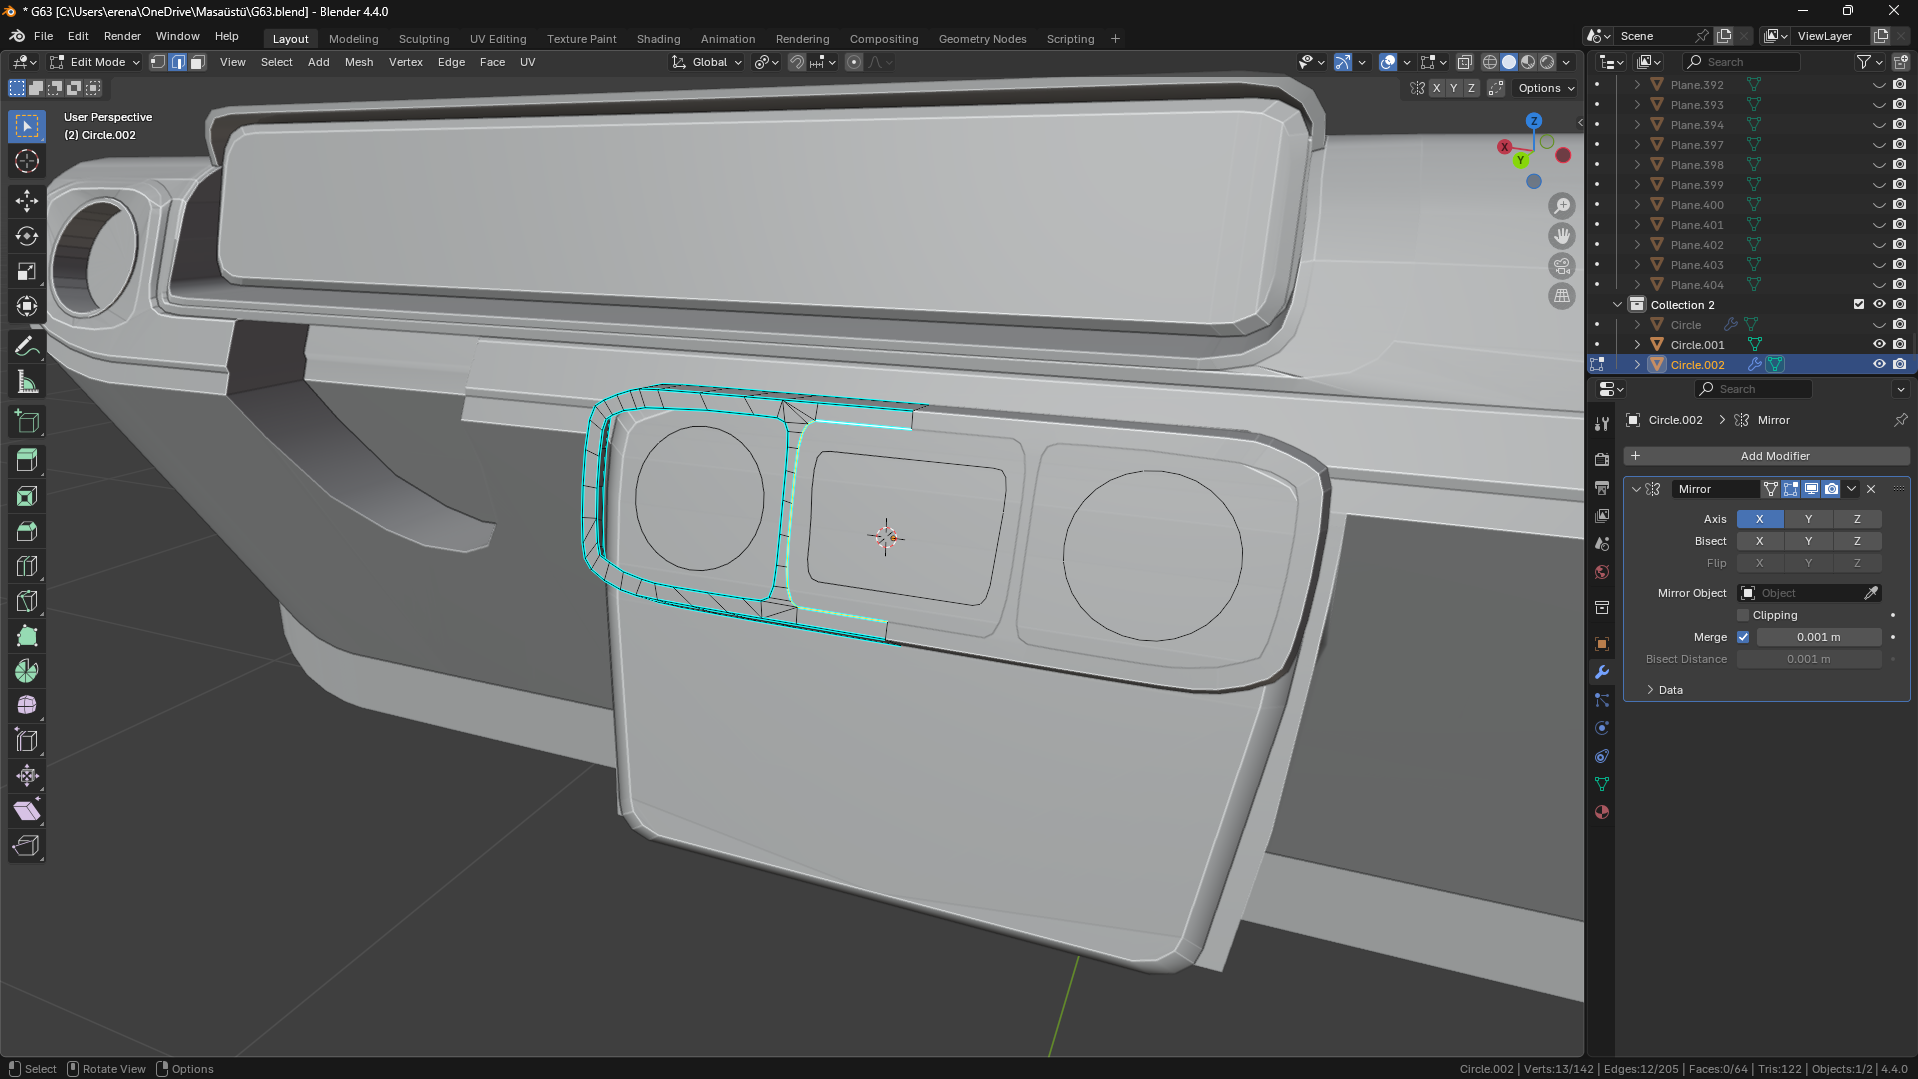Select the Rip Region tool
Screen dimensions: 1918x1079
click(27, 846)
